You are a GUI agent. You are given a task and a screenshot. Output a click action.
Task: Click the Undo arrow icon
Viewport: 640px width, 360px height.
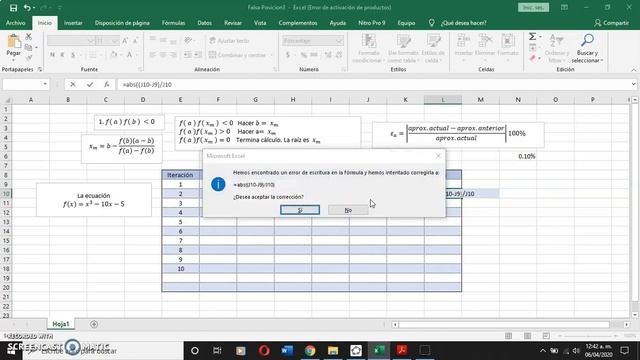(27, 7)
